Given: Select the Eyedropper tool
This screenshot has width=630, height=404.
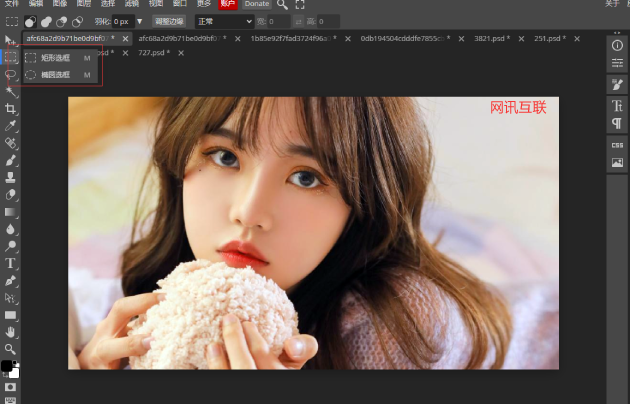Looking at the screenshot, I should click(11, 125).
